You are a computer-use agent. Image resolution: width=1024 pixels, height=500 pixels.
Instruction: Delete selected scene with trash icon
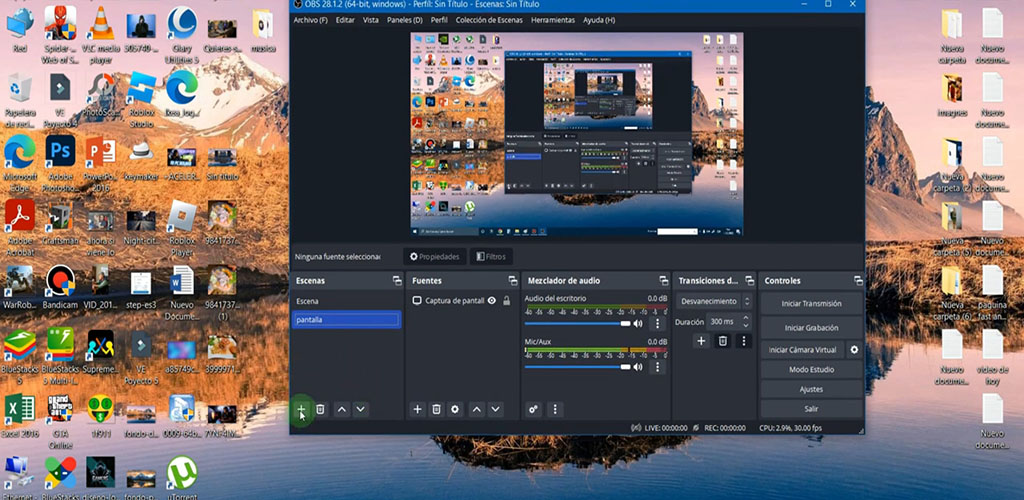pyautogui.click(x=320, y=409)
